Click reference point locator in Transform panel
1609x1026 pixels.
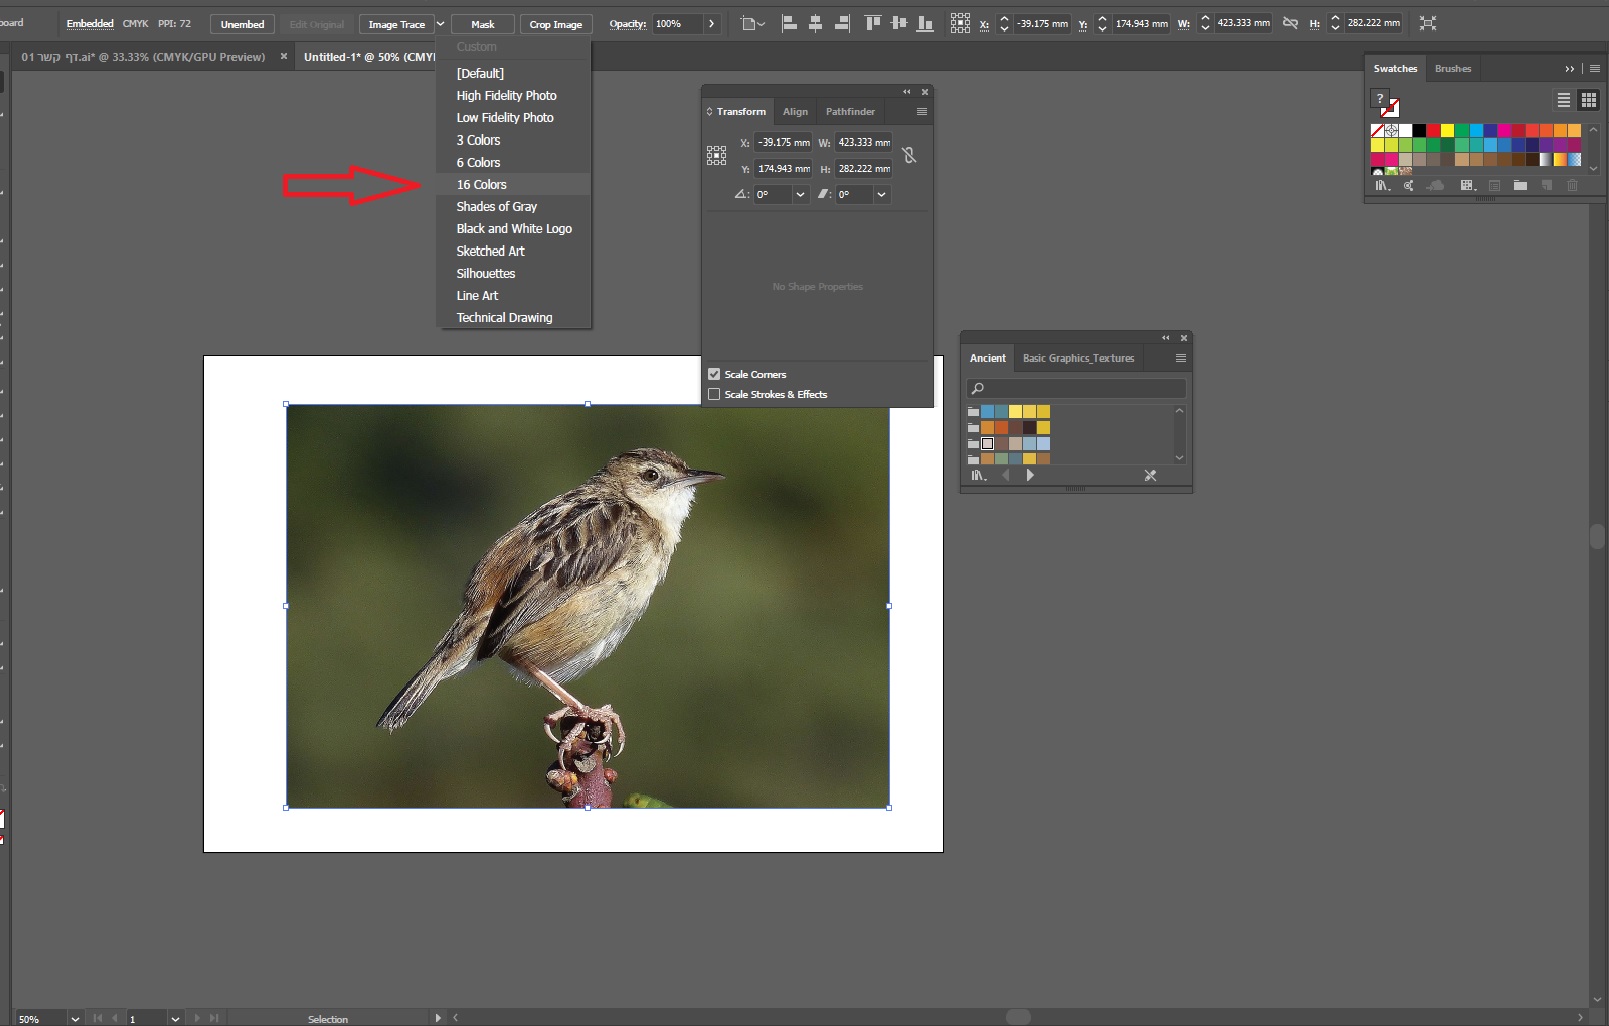pos(716,155)
